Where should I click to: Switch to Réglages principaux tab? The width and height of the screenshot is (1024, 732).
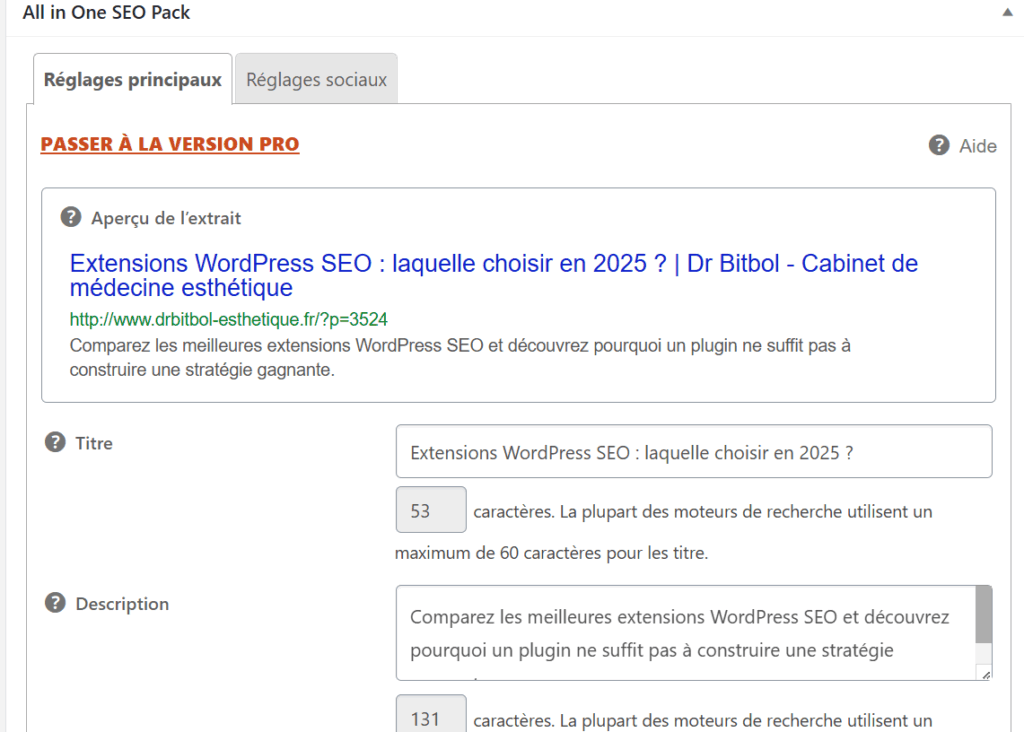click(x=133, y=79)
